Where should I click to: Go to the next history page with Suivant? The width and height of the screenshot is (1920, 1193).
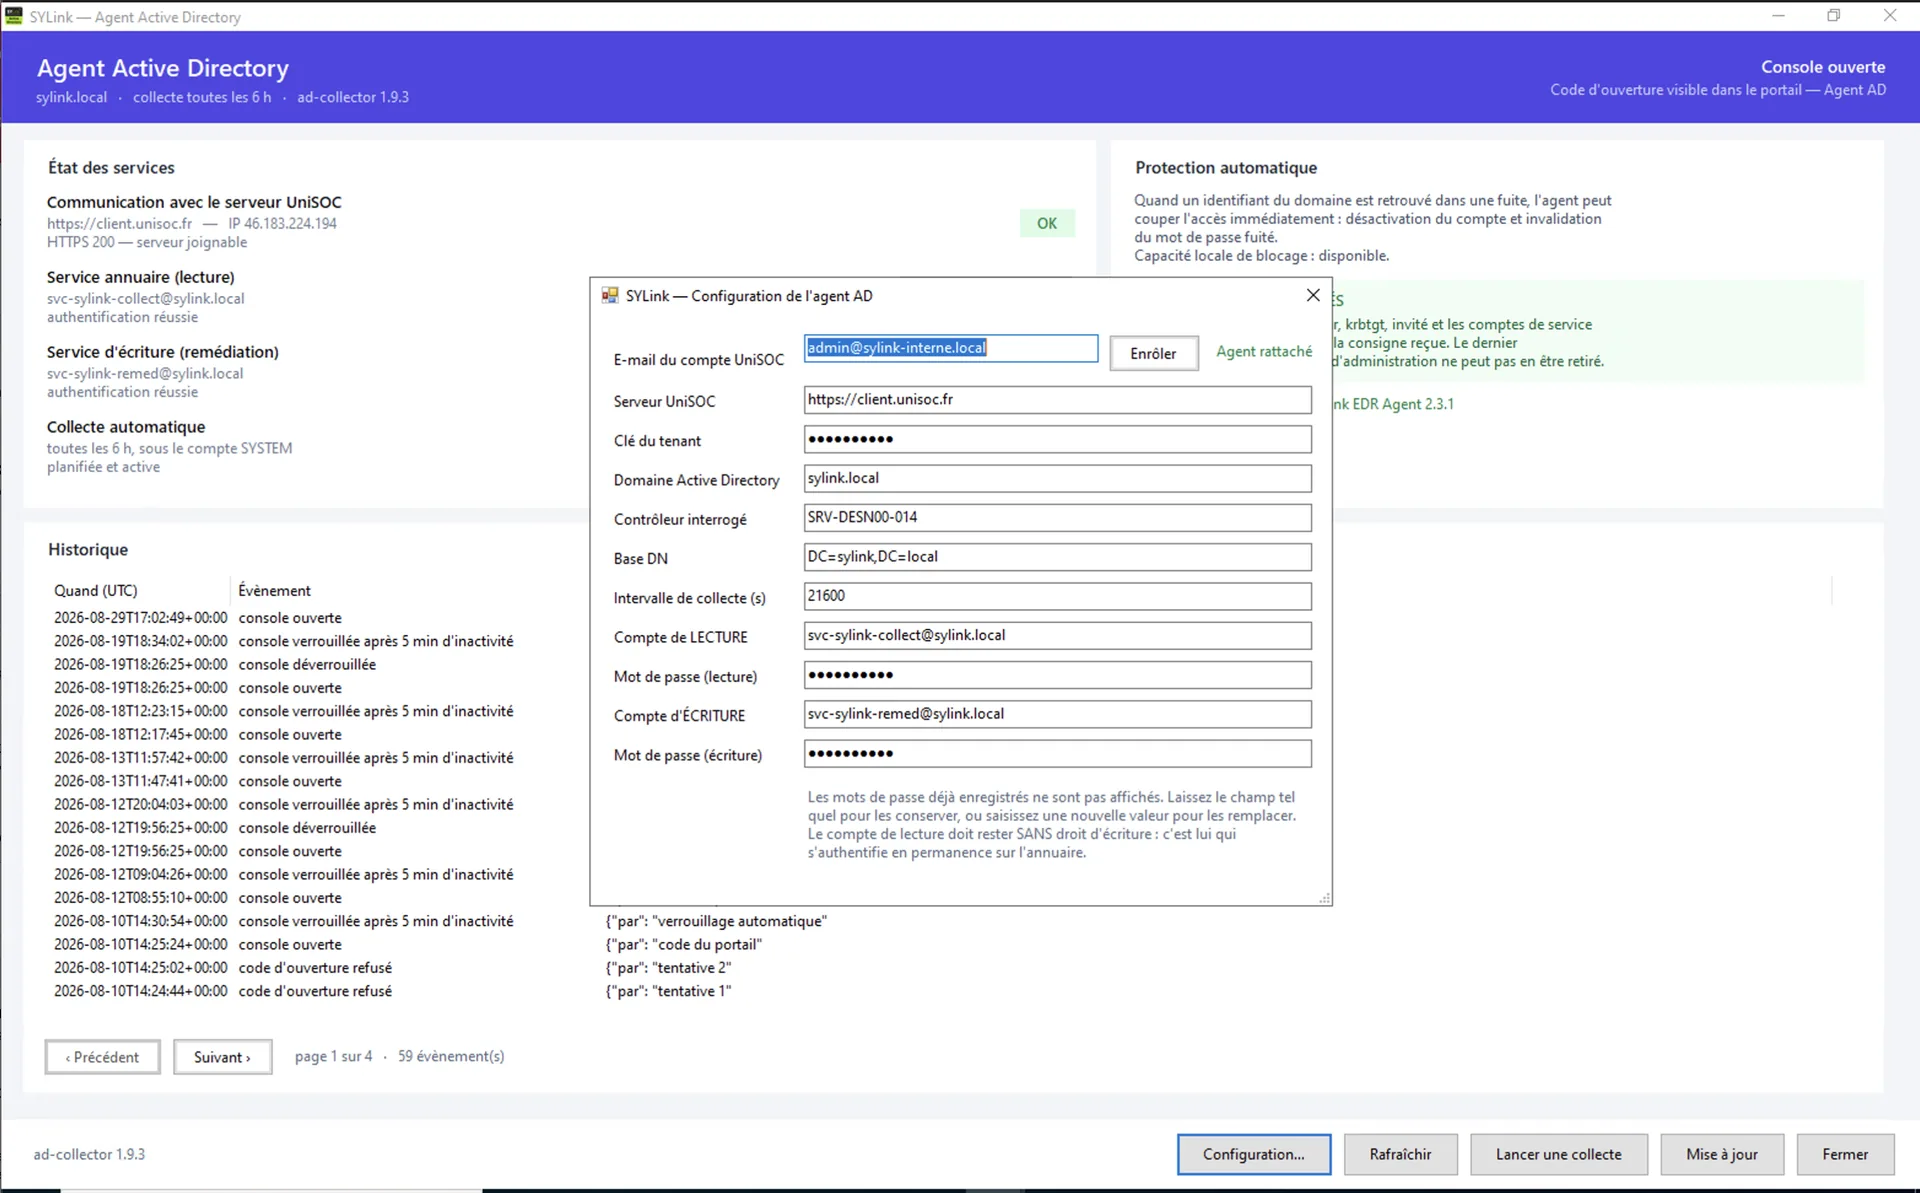[222, 1057]
